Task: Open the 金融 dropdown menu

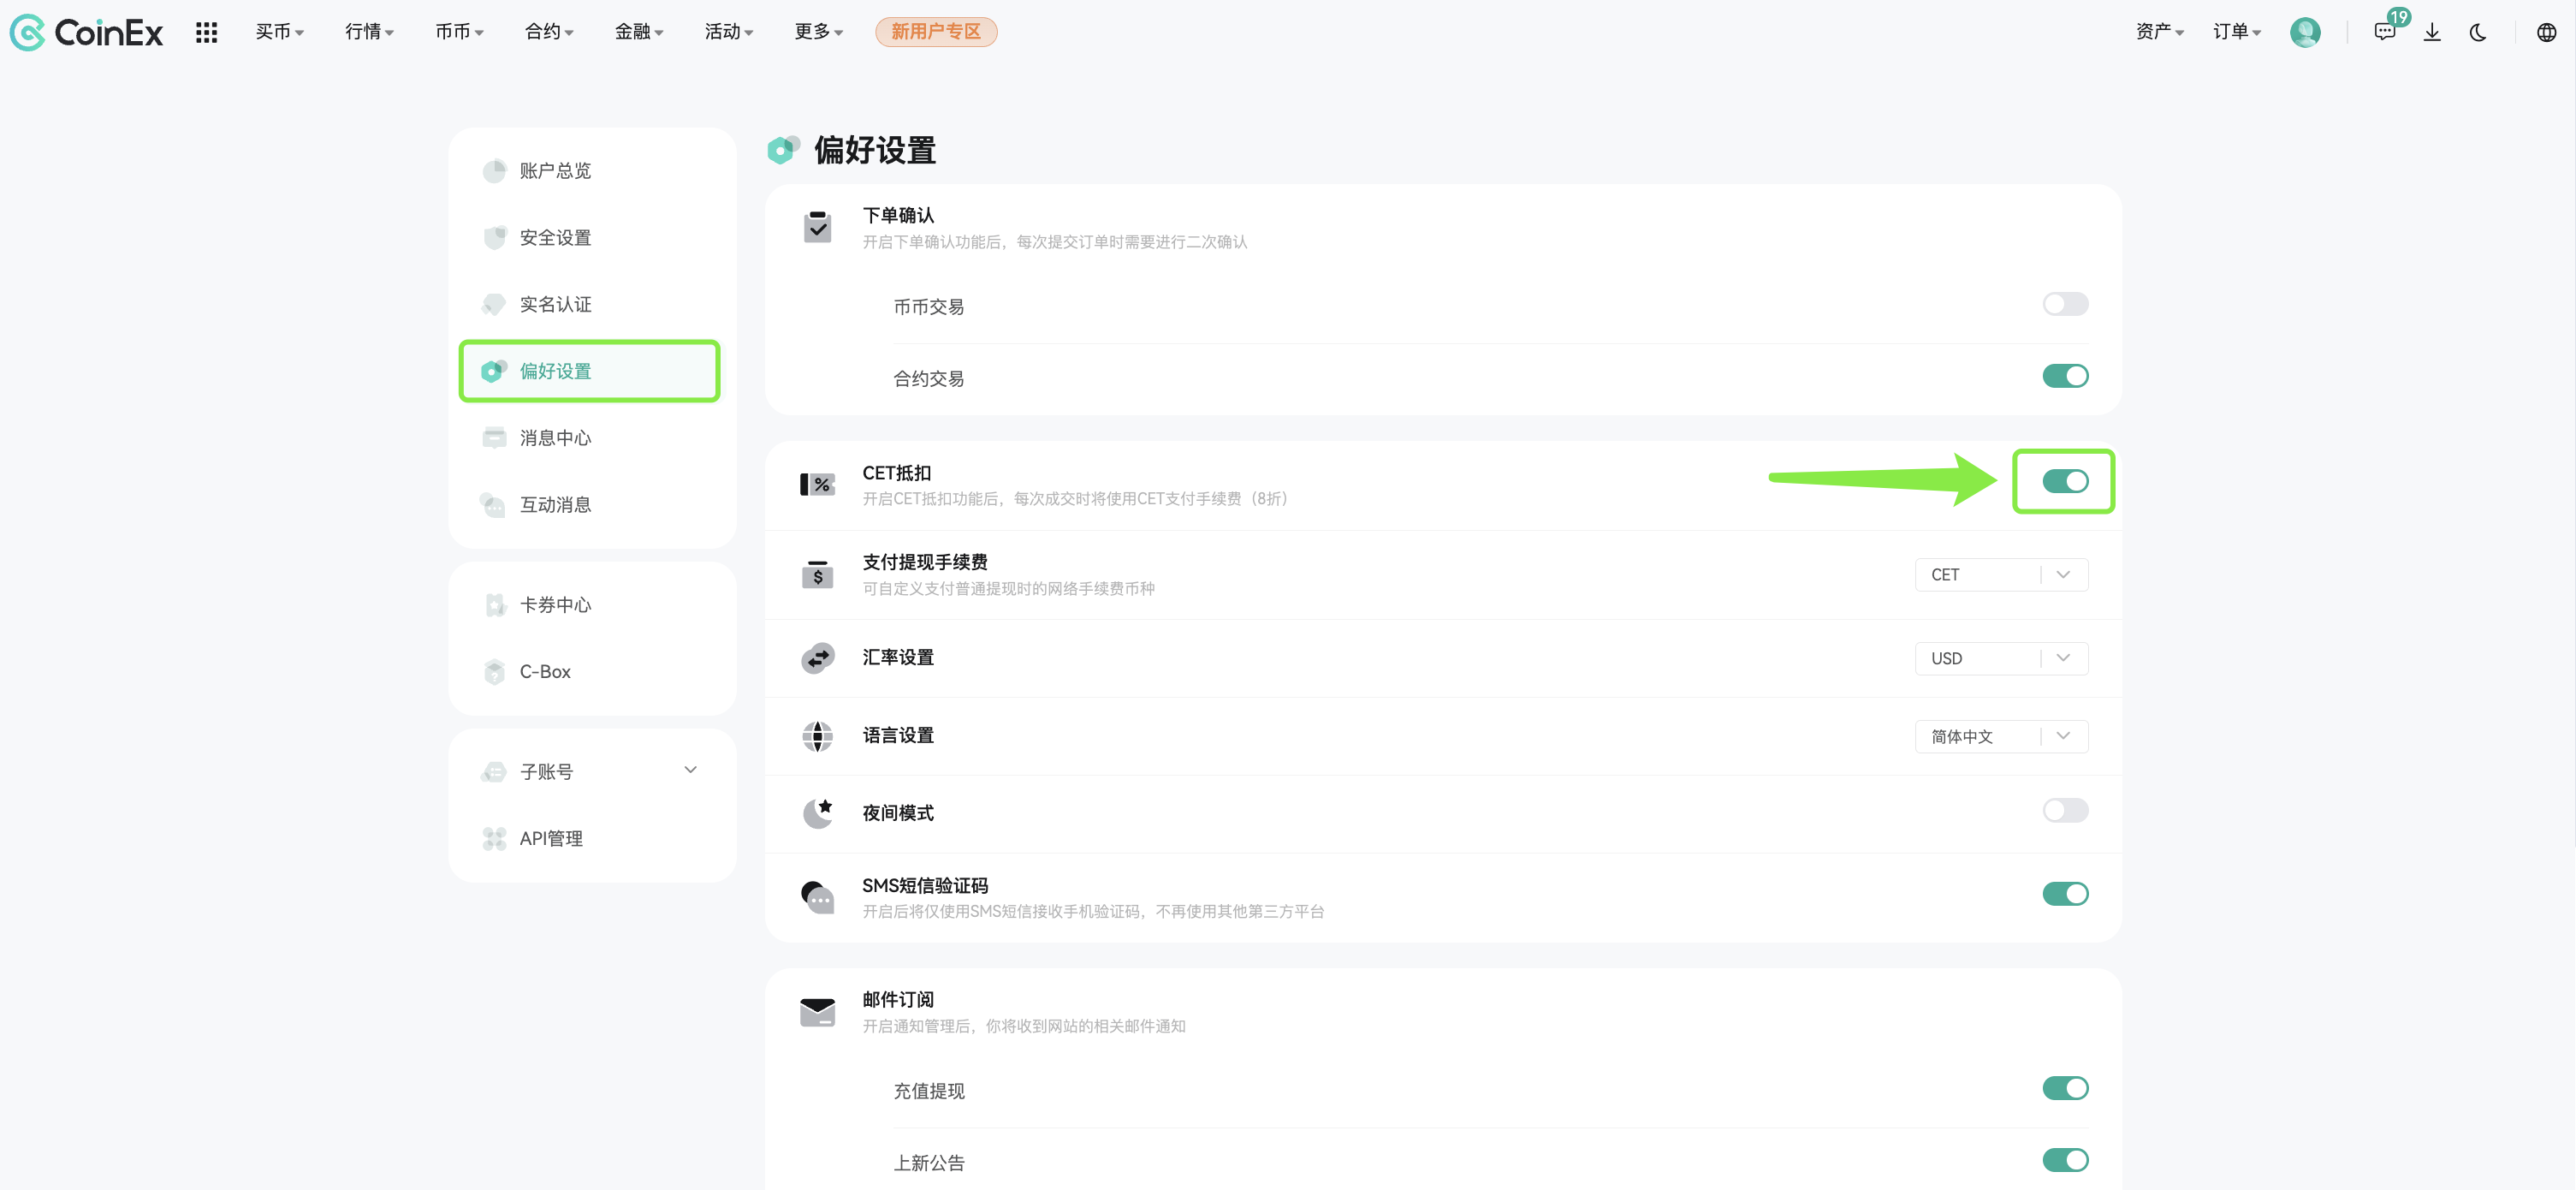Action: click(639, 32)
